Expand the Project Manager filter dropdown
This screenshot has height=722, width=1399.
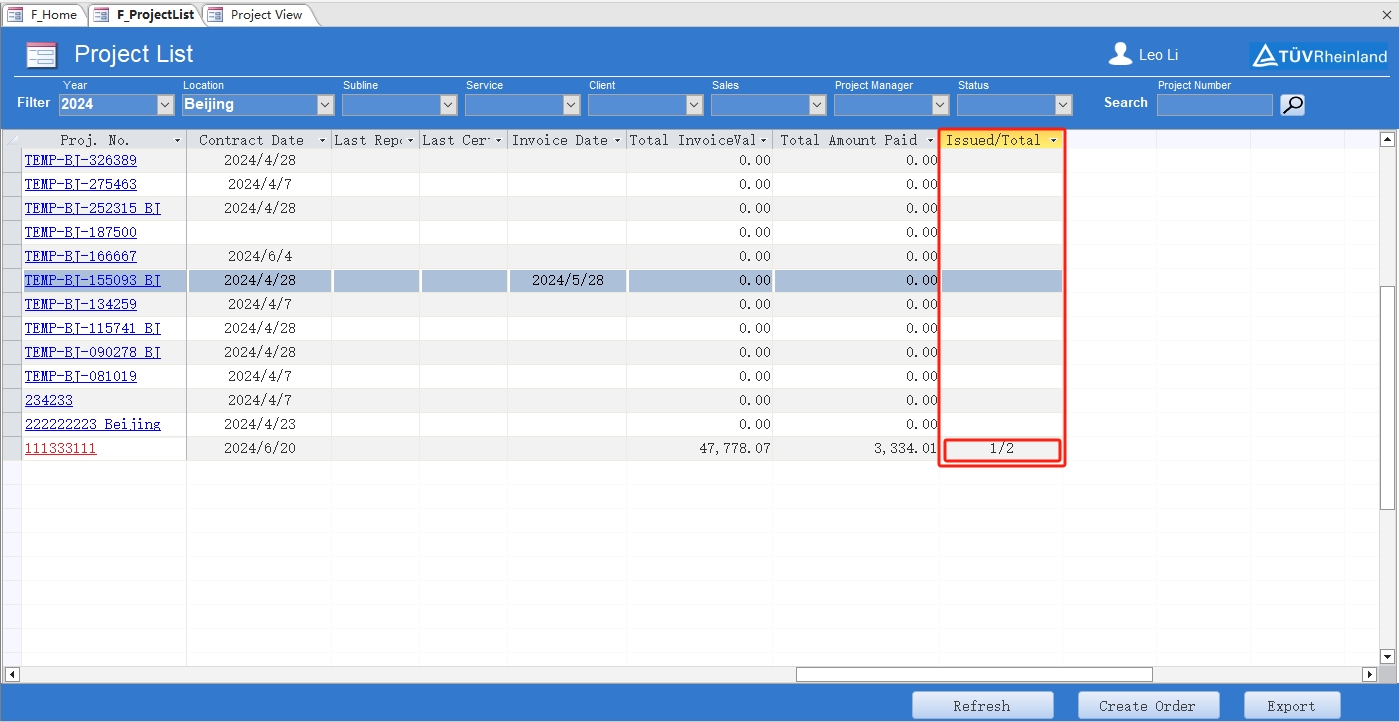(940, 104)
